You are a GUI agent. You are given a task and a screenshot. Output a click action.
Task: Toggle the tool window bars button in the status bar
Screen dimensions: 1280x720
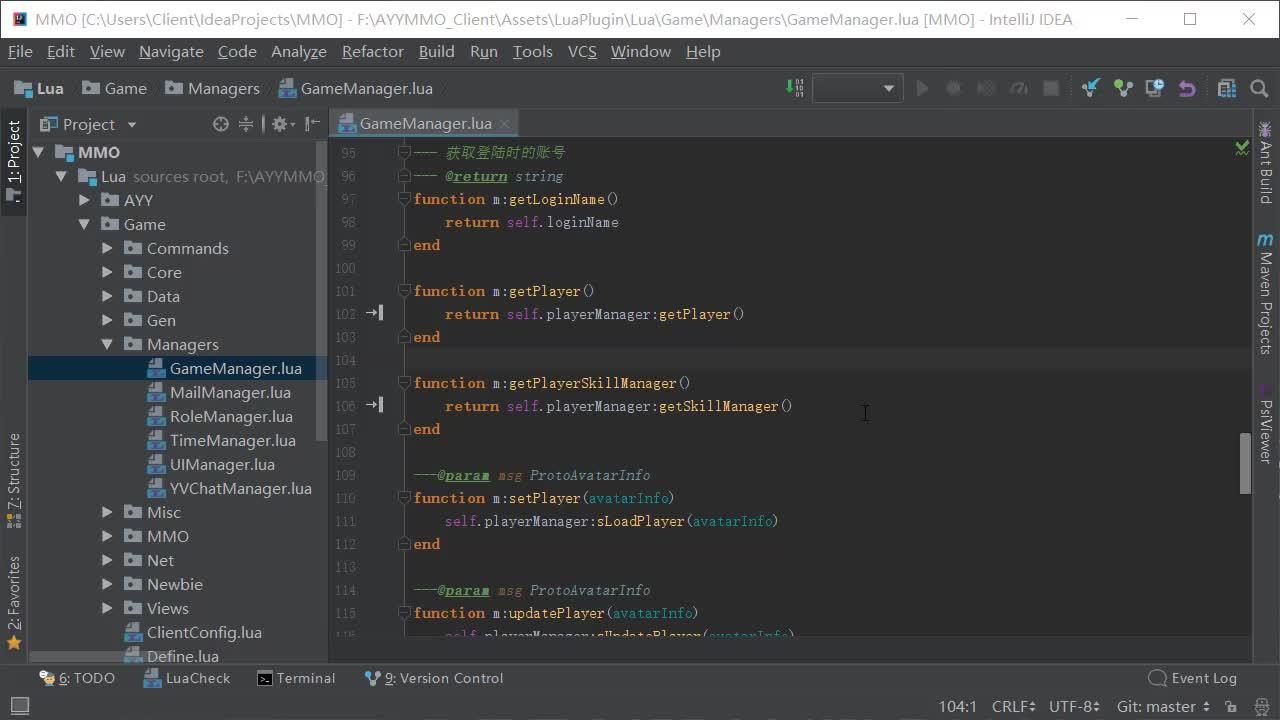19,706
